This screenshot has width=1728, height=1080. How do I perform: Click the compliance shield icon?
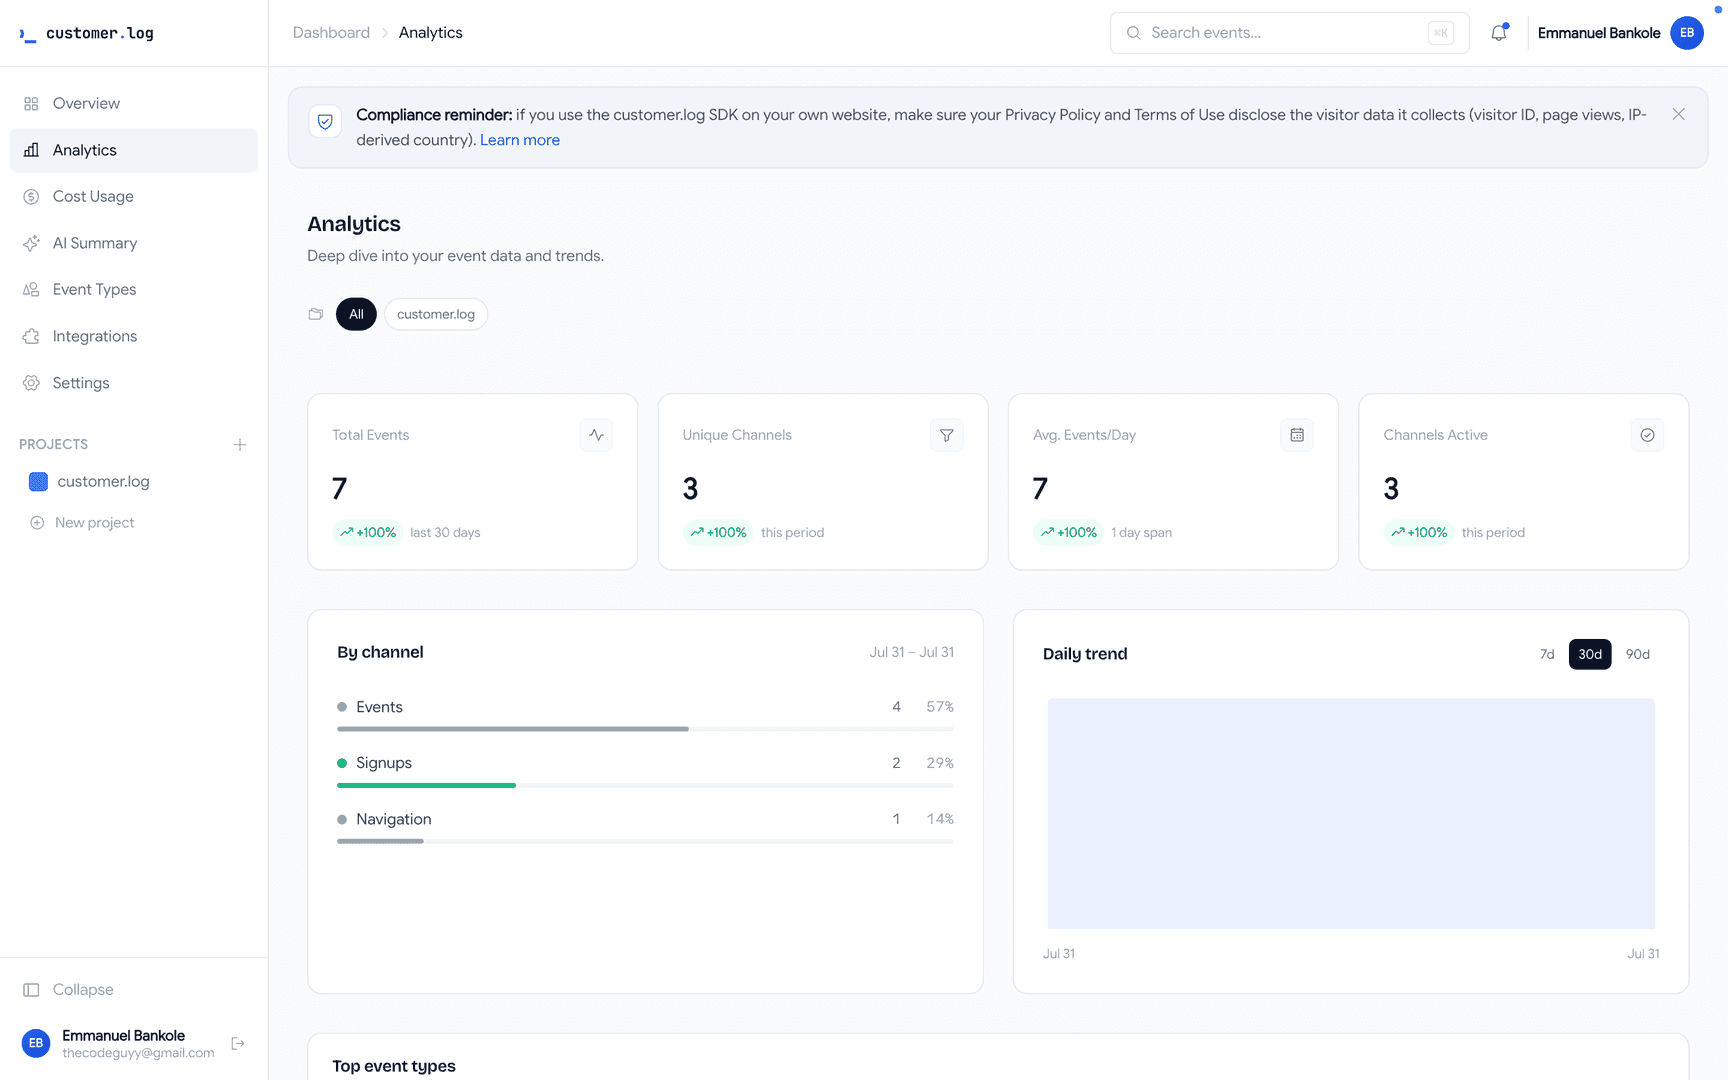point(325,122)
